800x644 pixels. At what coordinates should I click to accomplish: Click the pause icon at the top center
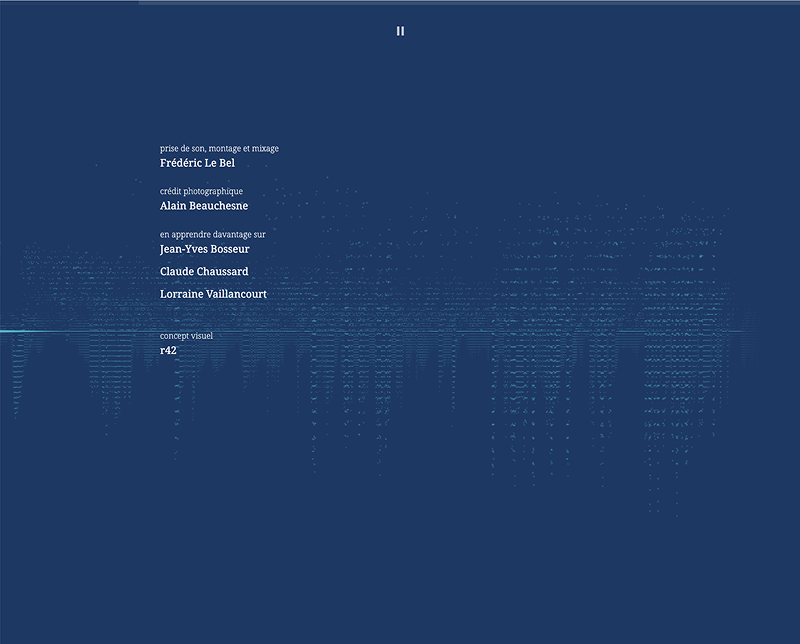point(400,30)
